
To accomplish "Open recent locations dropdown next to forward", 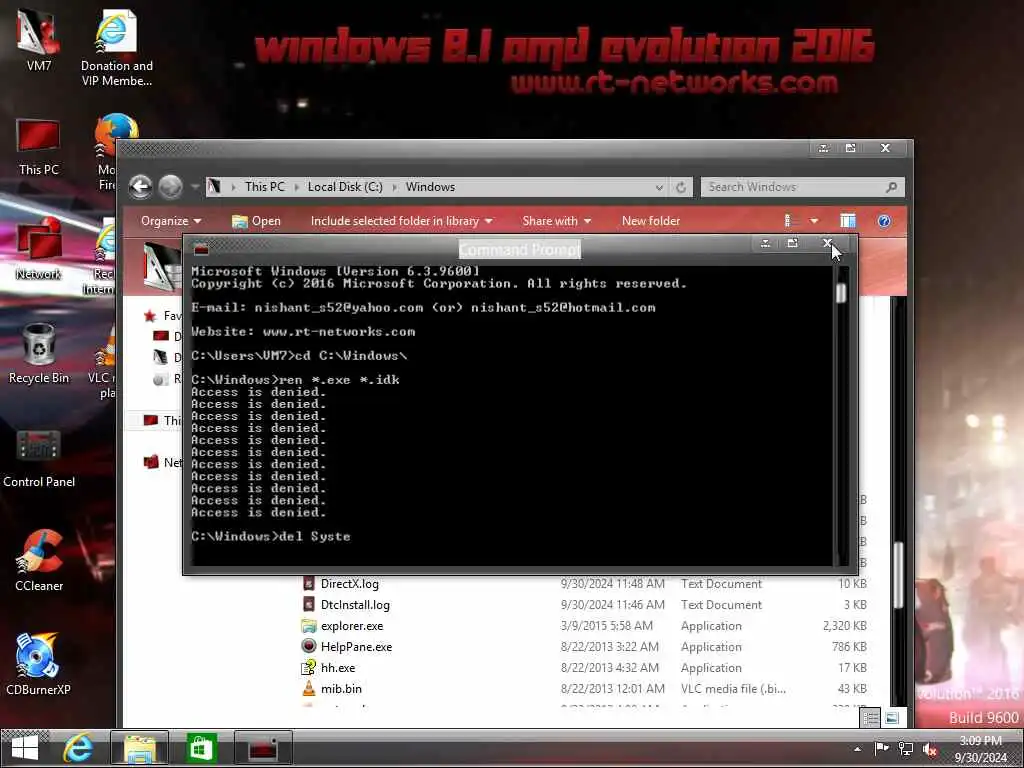I will click(195, 187).
